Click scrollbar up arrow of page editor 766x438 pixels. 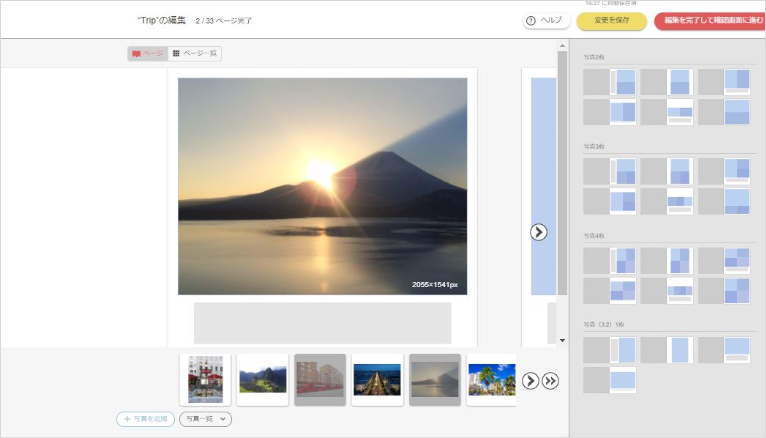562,46
